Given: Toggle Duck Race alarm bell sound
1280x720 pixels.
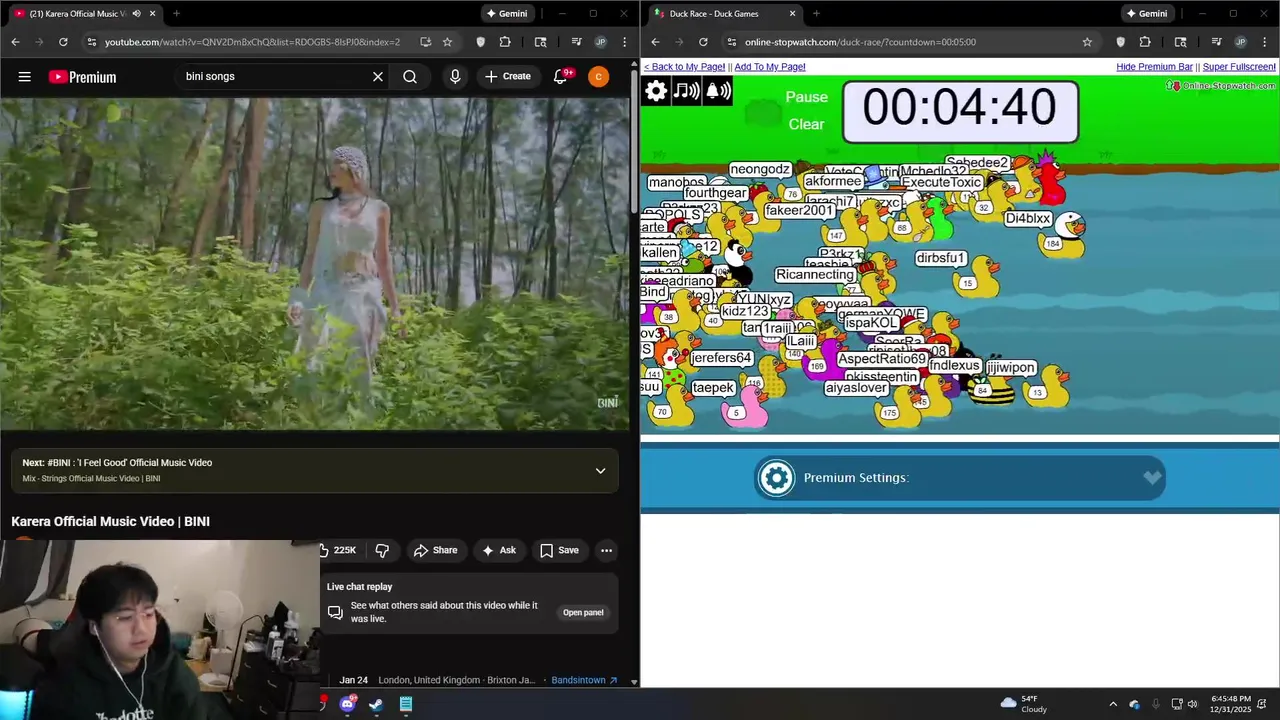Looking at the screenshot, I should pos(719,91).
